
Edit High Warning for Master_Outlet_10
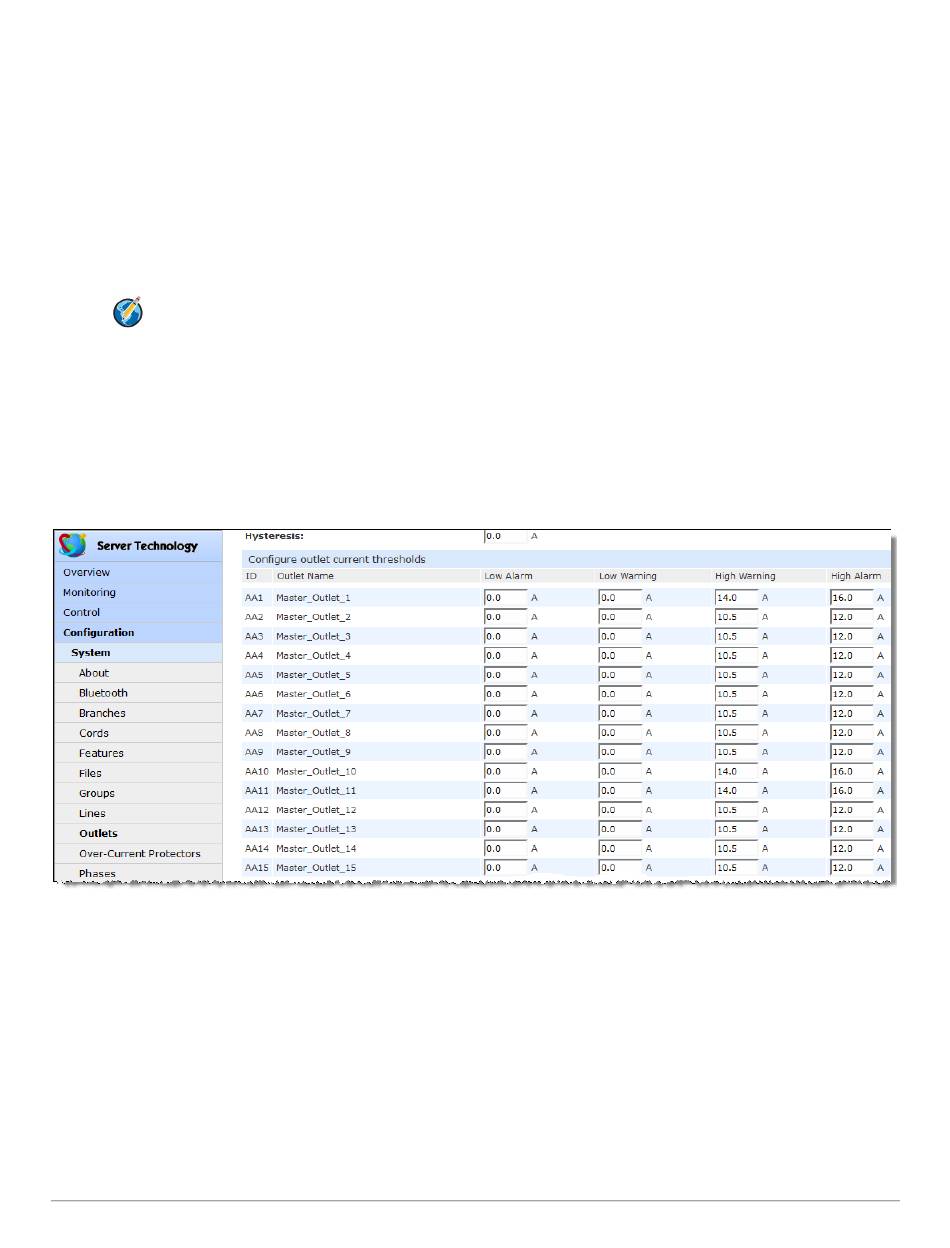pyautogui.click(x=736, y=771)
